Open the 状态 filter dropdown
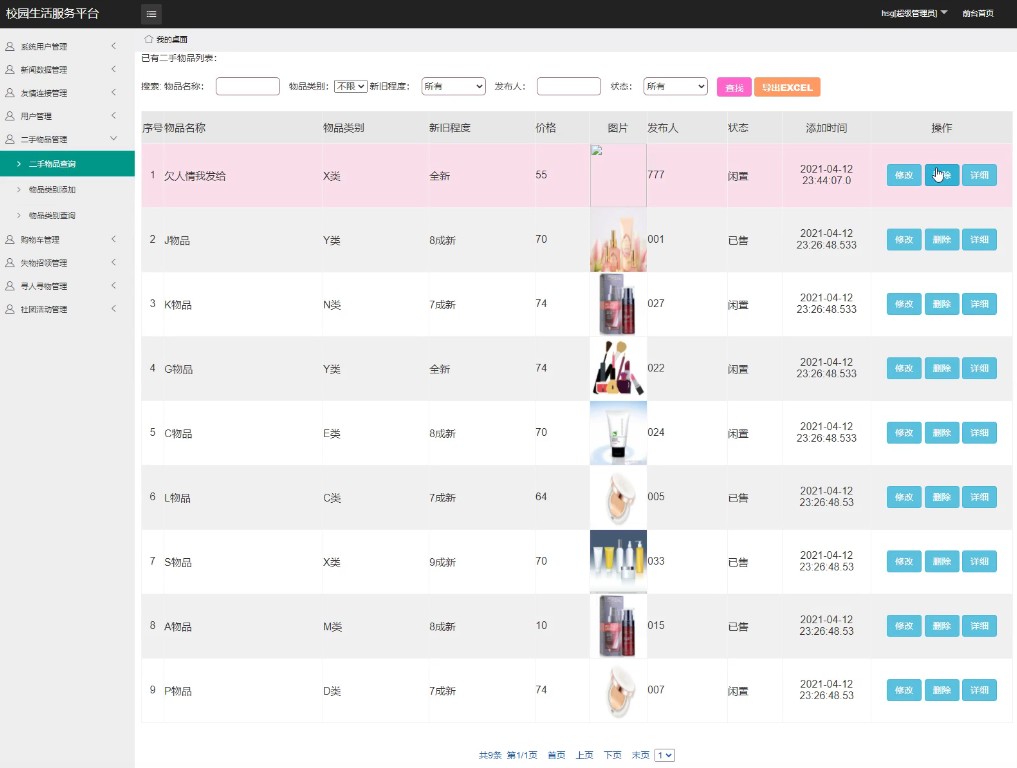The width and height of the screenshot is (1017, 768). point(675,86)
